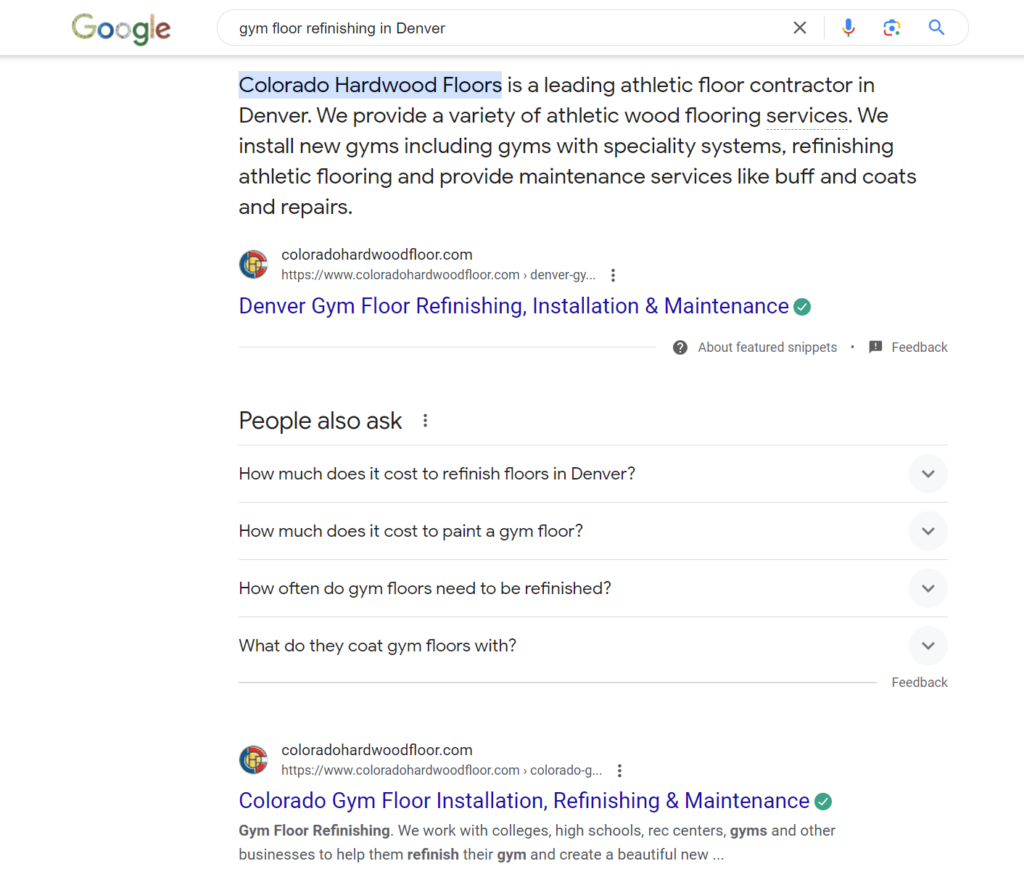
Task: Clear the search query with X icon
Action: coord(799,27)
